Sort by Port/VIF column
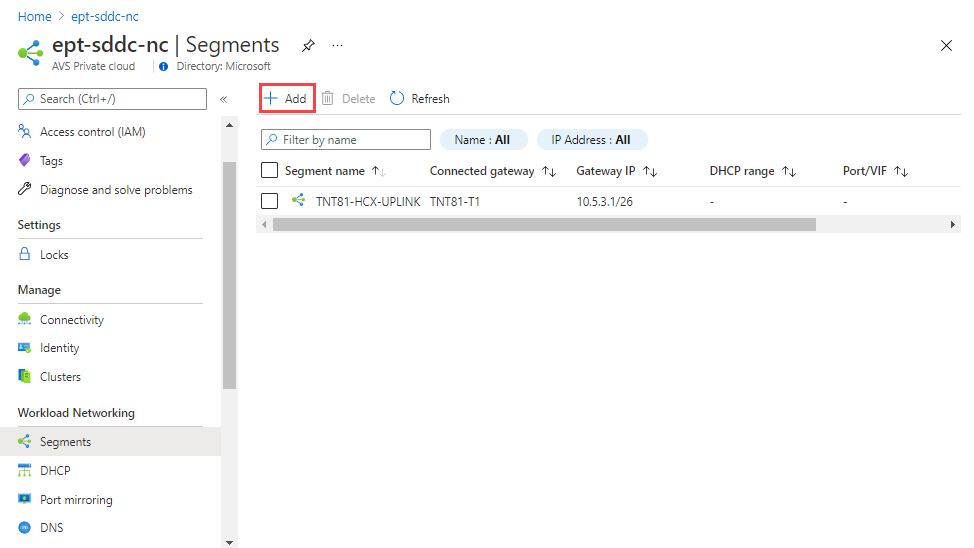 pos(875,171)
